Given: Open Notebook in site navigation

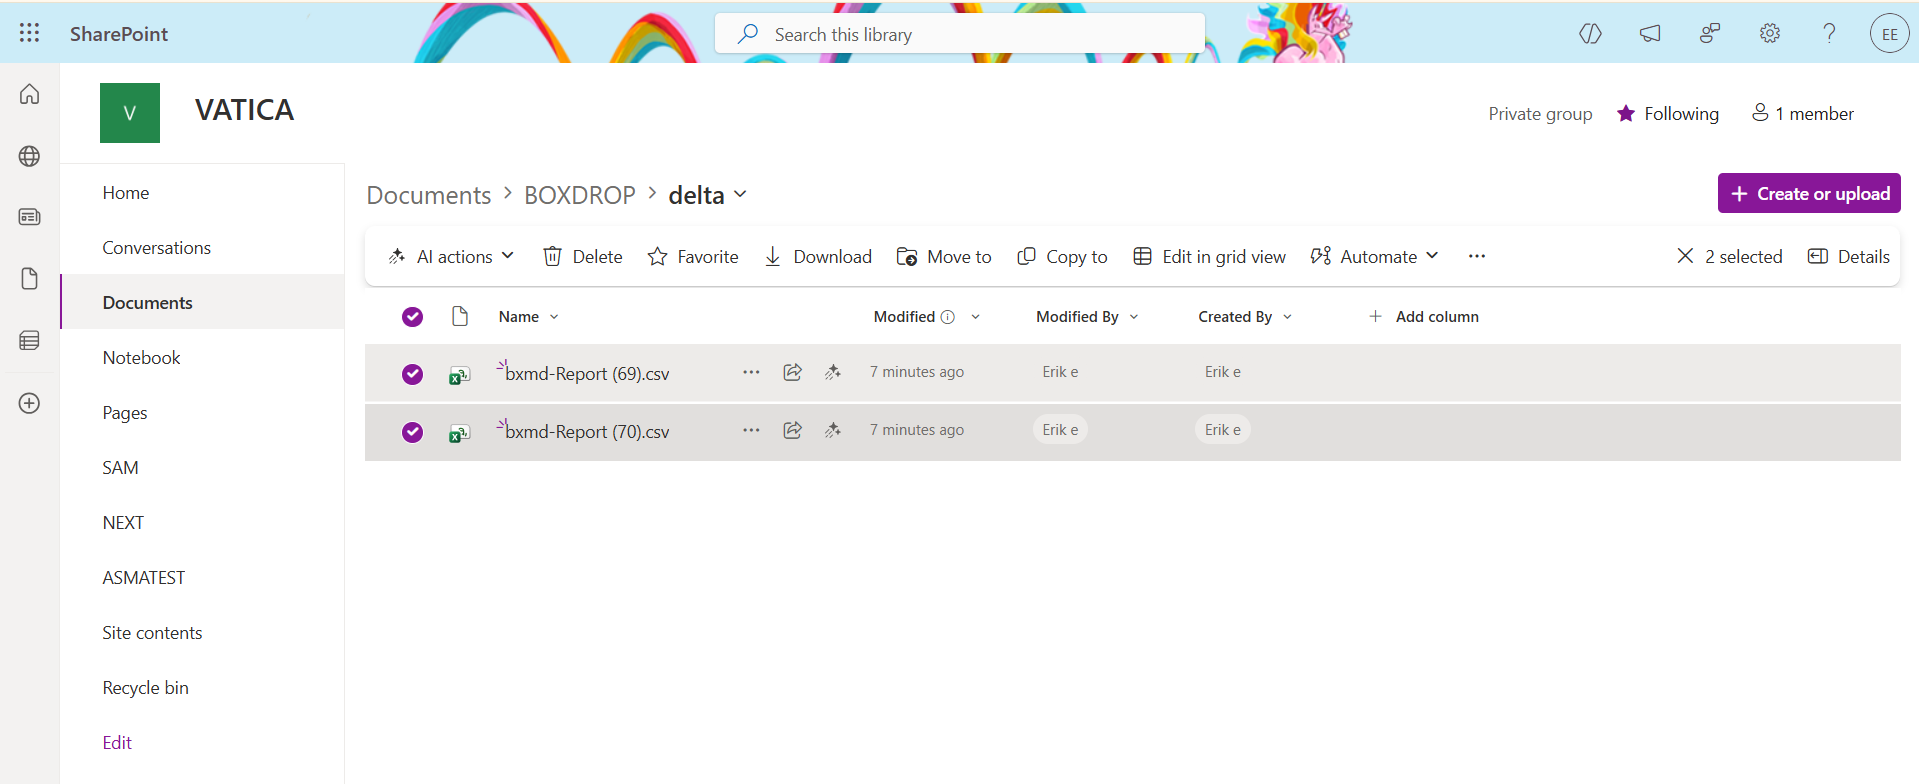Looking at the screenshot, I should click(x=142, y=358).
